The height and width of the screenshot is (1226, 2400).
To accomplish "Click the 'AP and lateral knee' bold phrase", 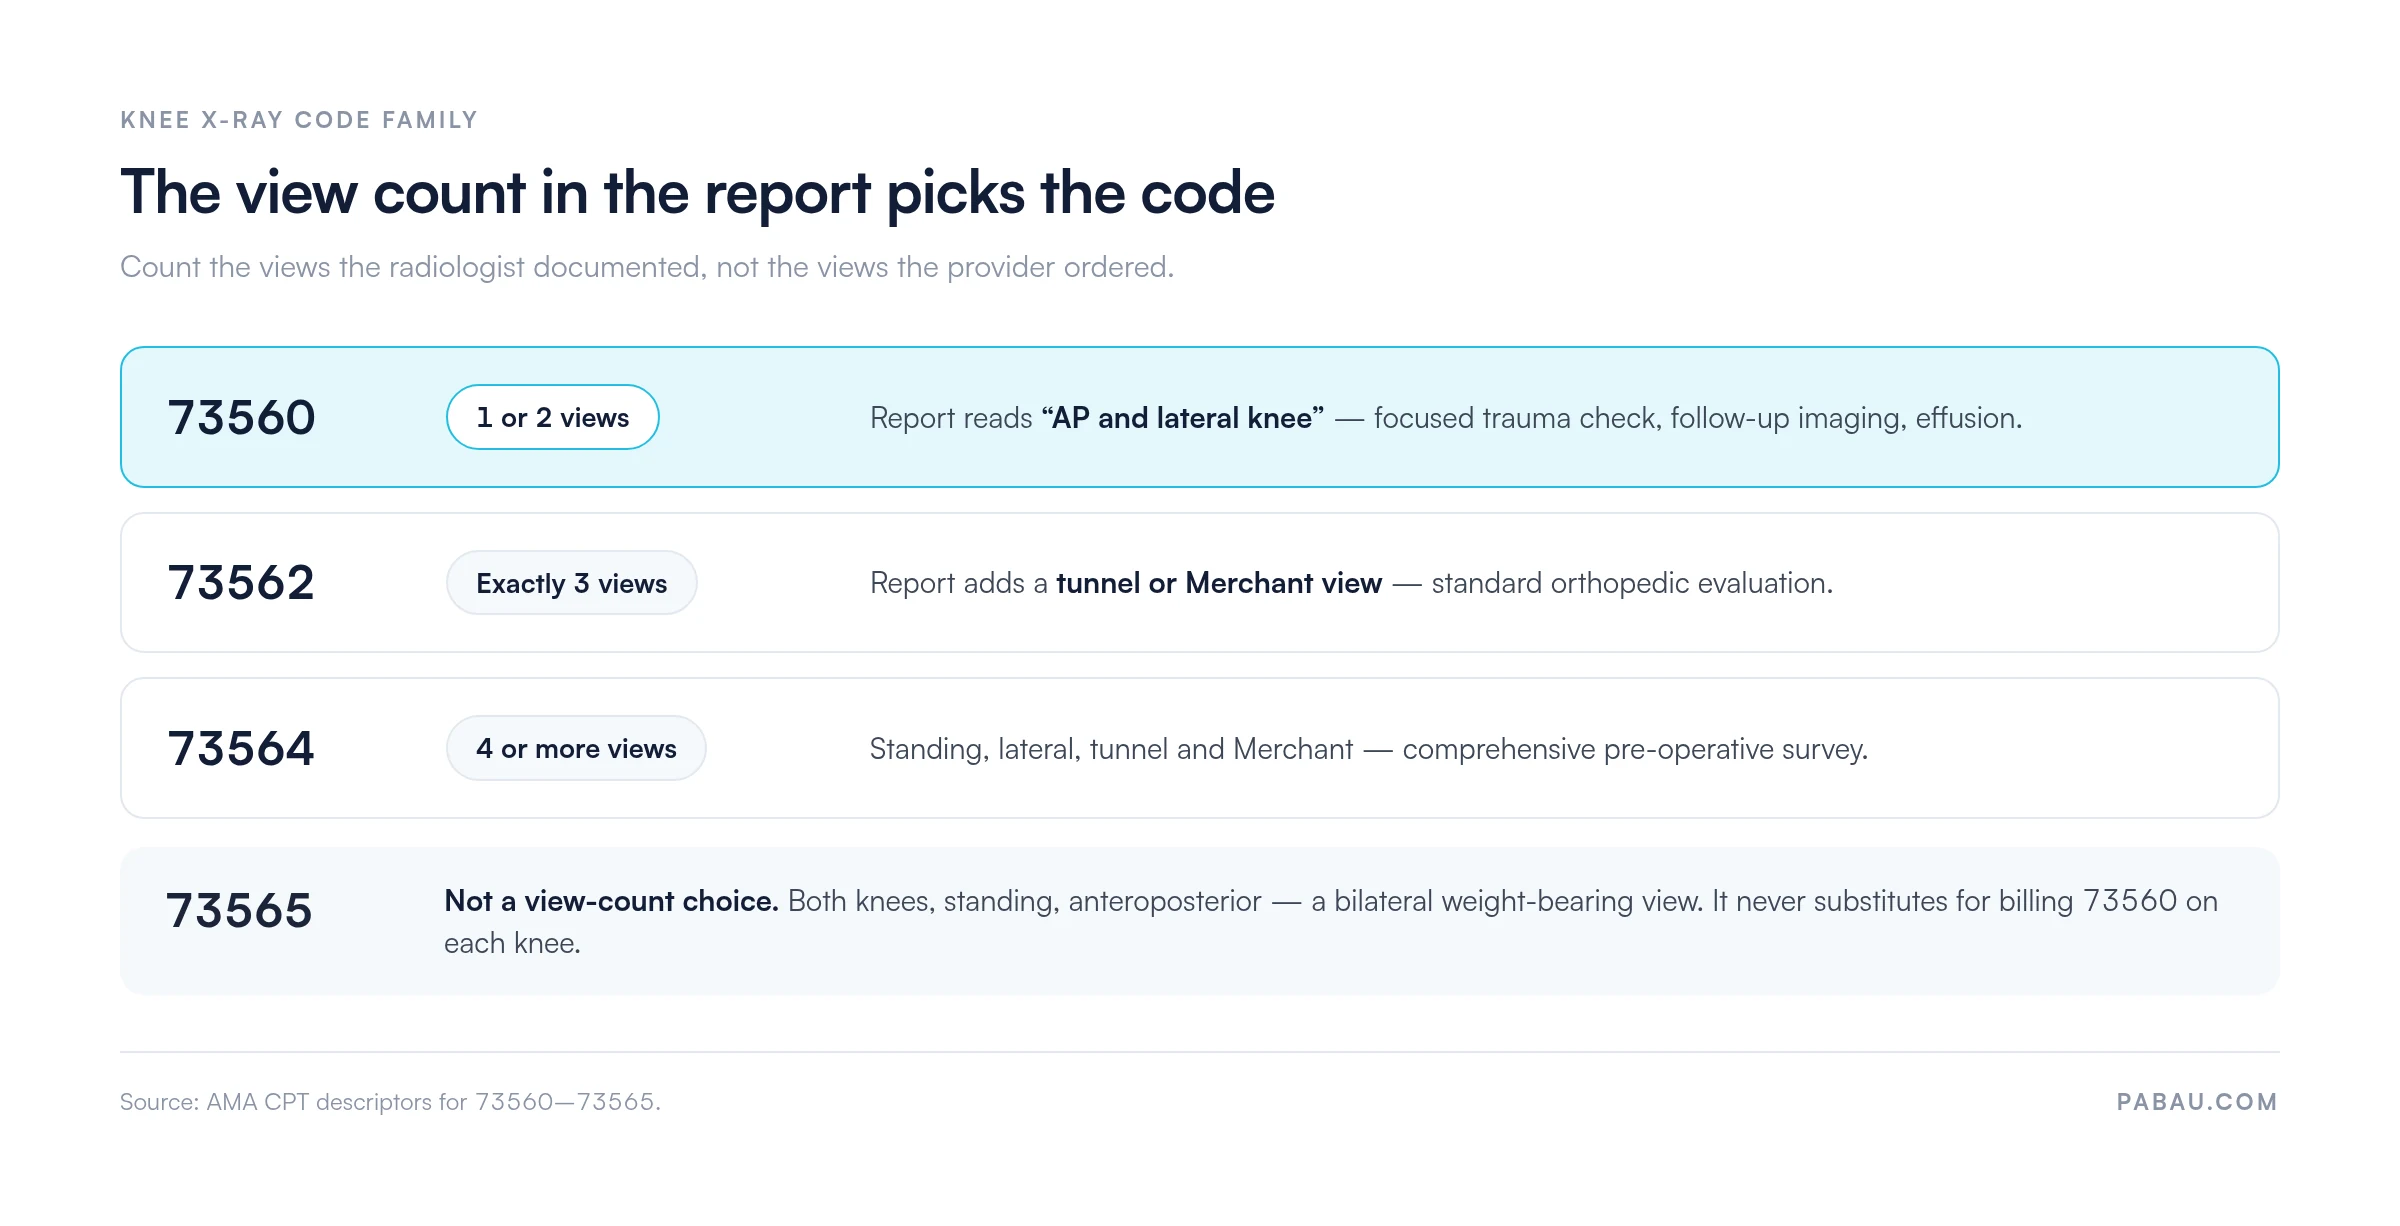I will [1182, 418].
